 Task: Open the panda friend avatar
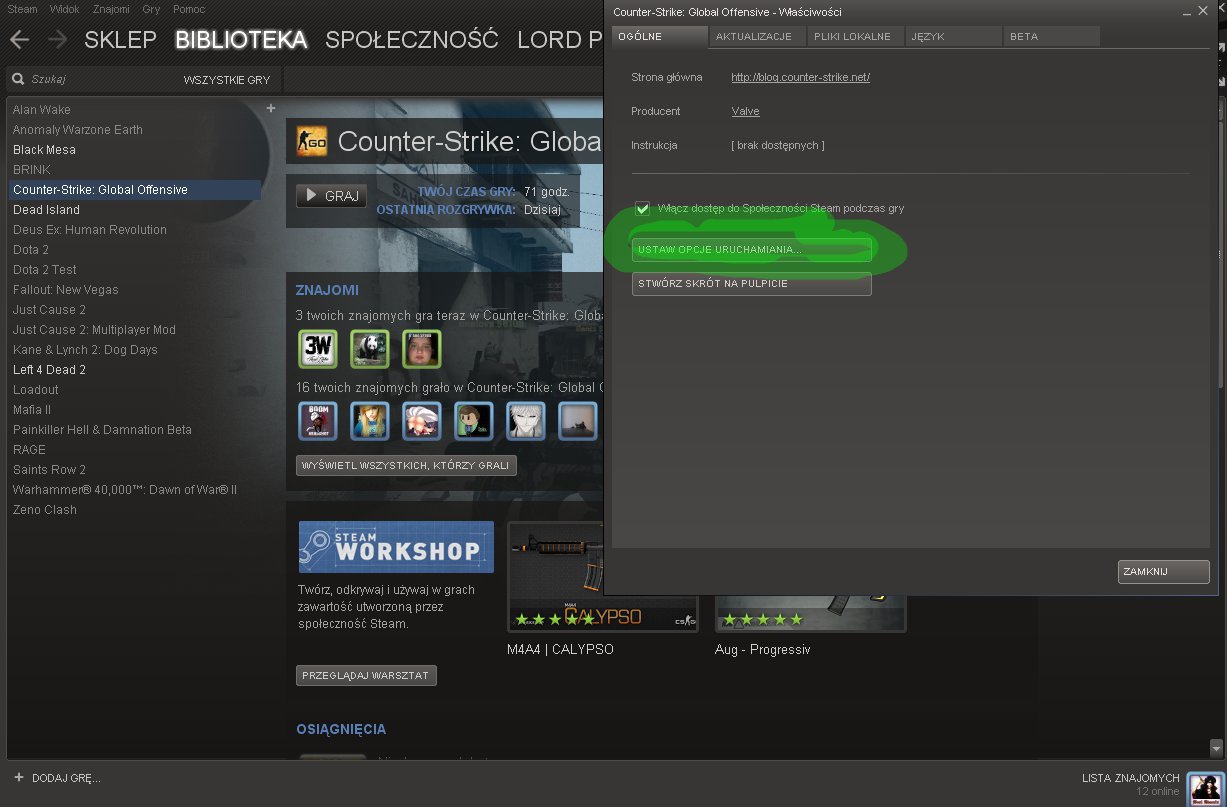click(369, 349)
